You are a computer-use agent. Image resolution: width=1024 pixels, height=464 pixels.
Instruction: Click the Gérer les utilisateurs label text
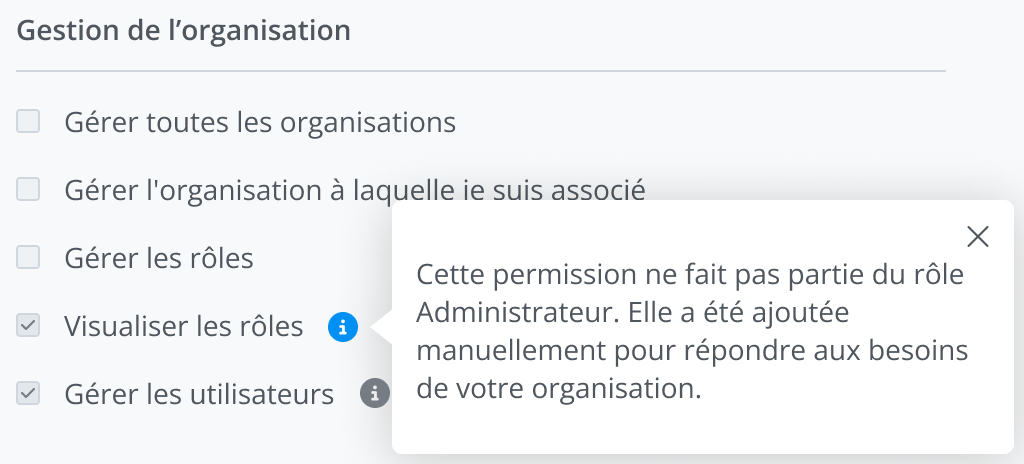198,394
